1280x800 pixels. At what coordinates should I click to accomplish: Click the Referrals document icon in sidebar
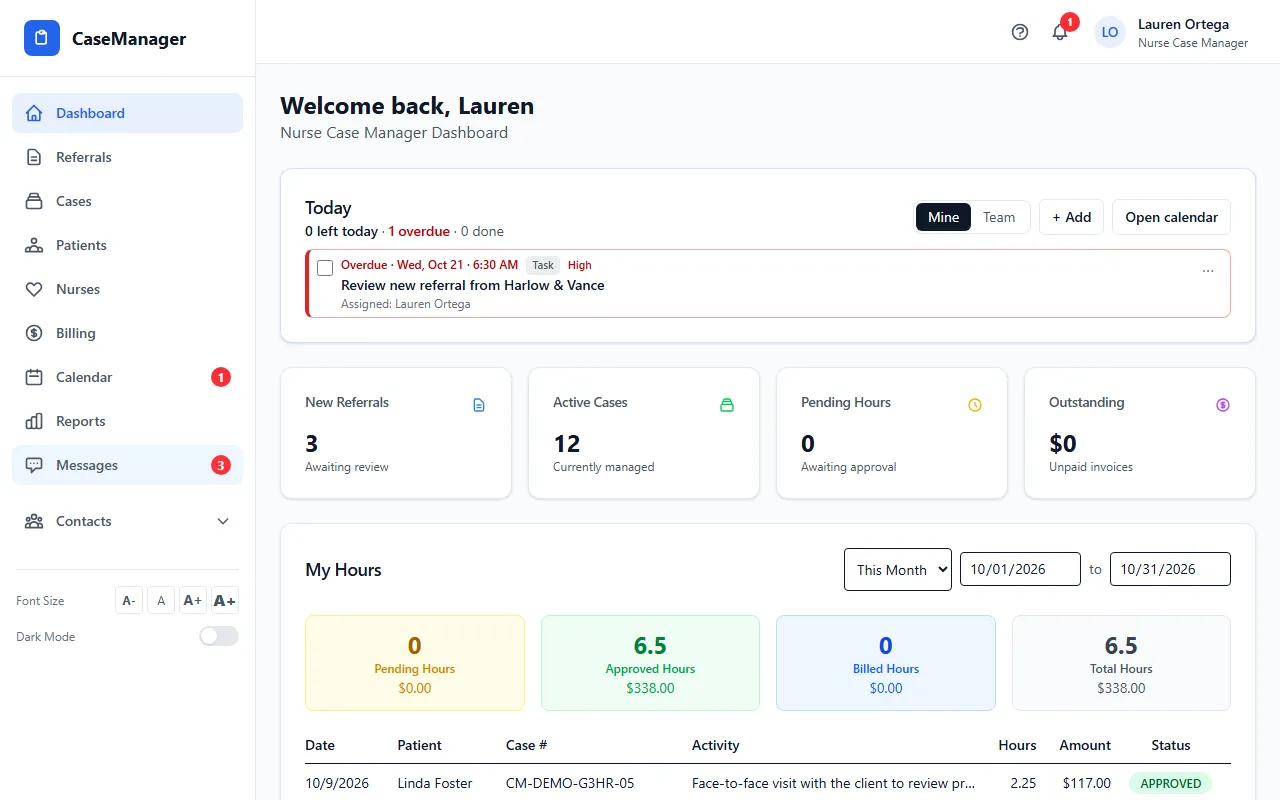pyautogui.click(x=34, y=157)
